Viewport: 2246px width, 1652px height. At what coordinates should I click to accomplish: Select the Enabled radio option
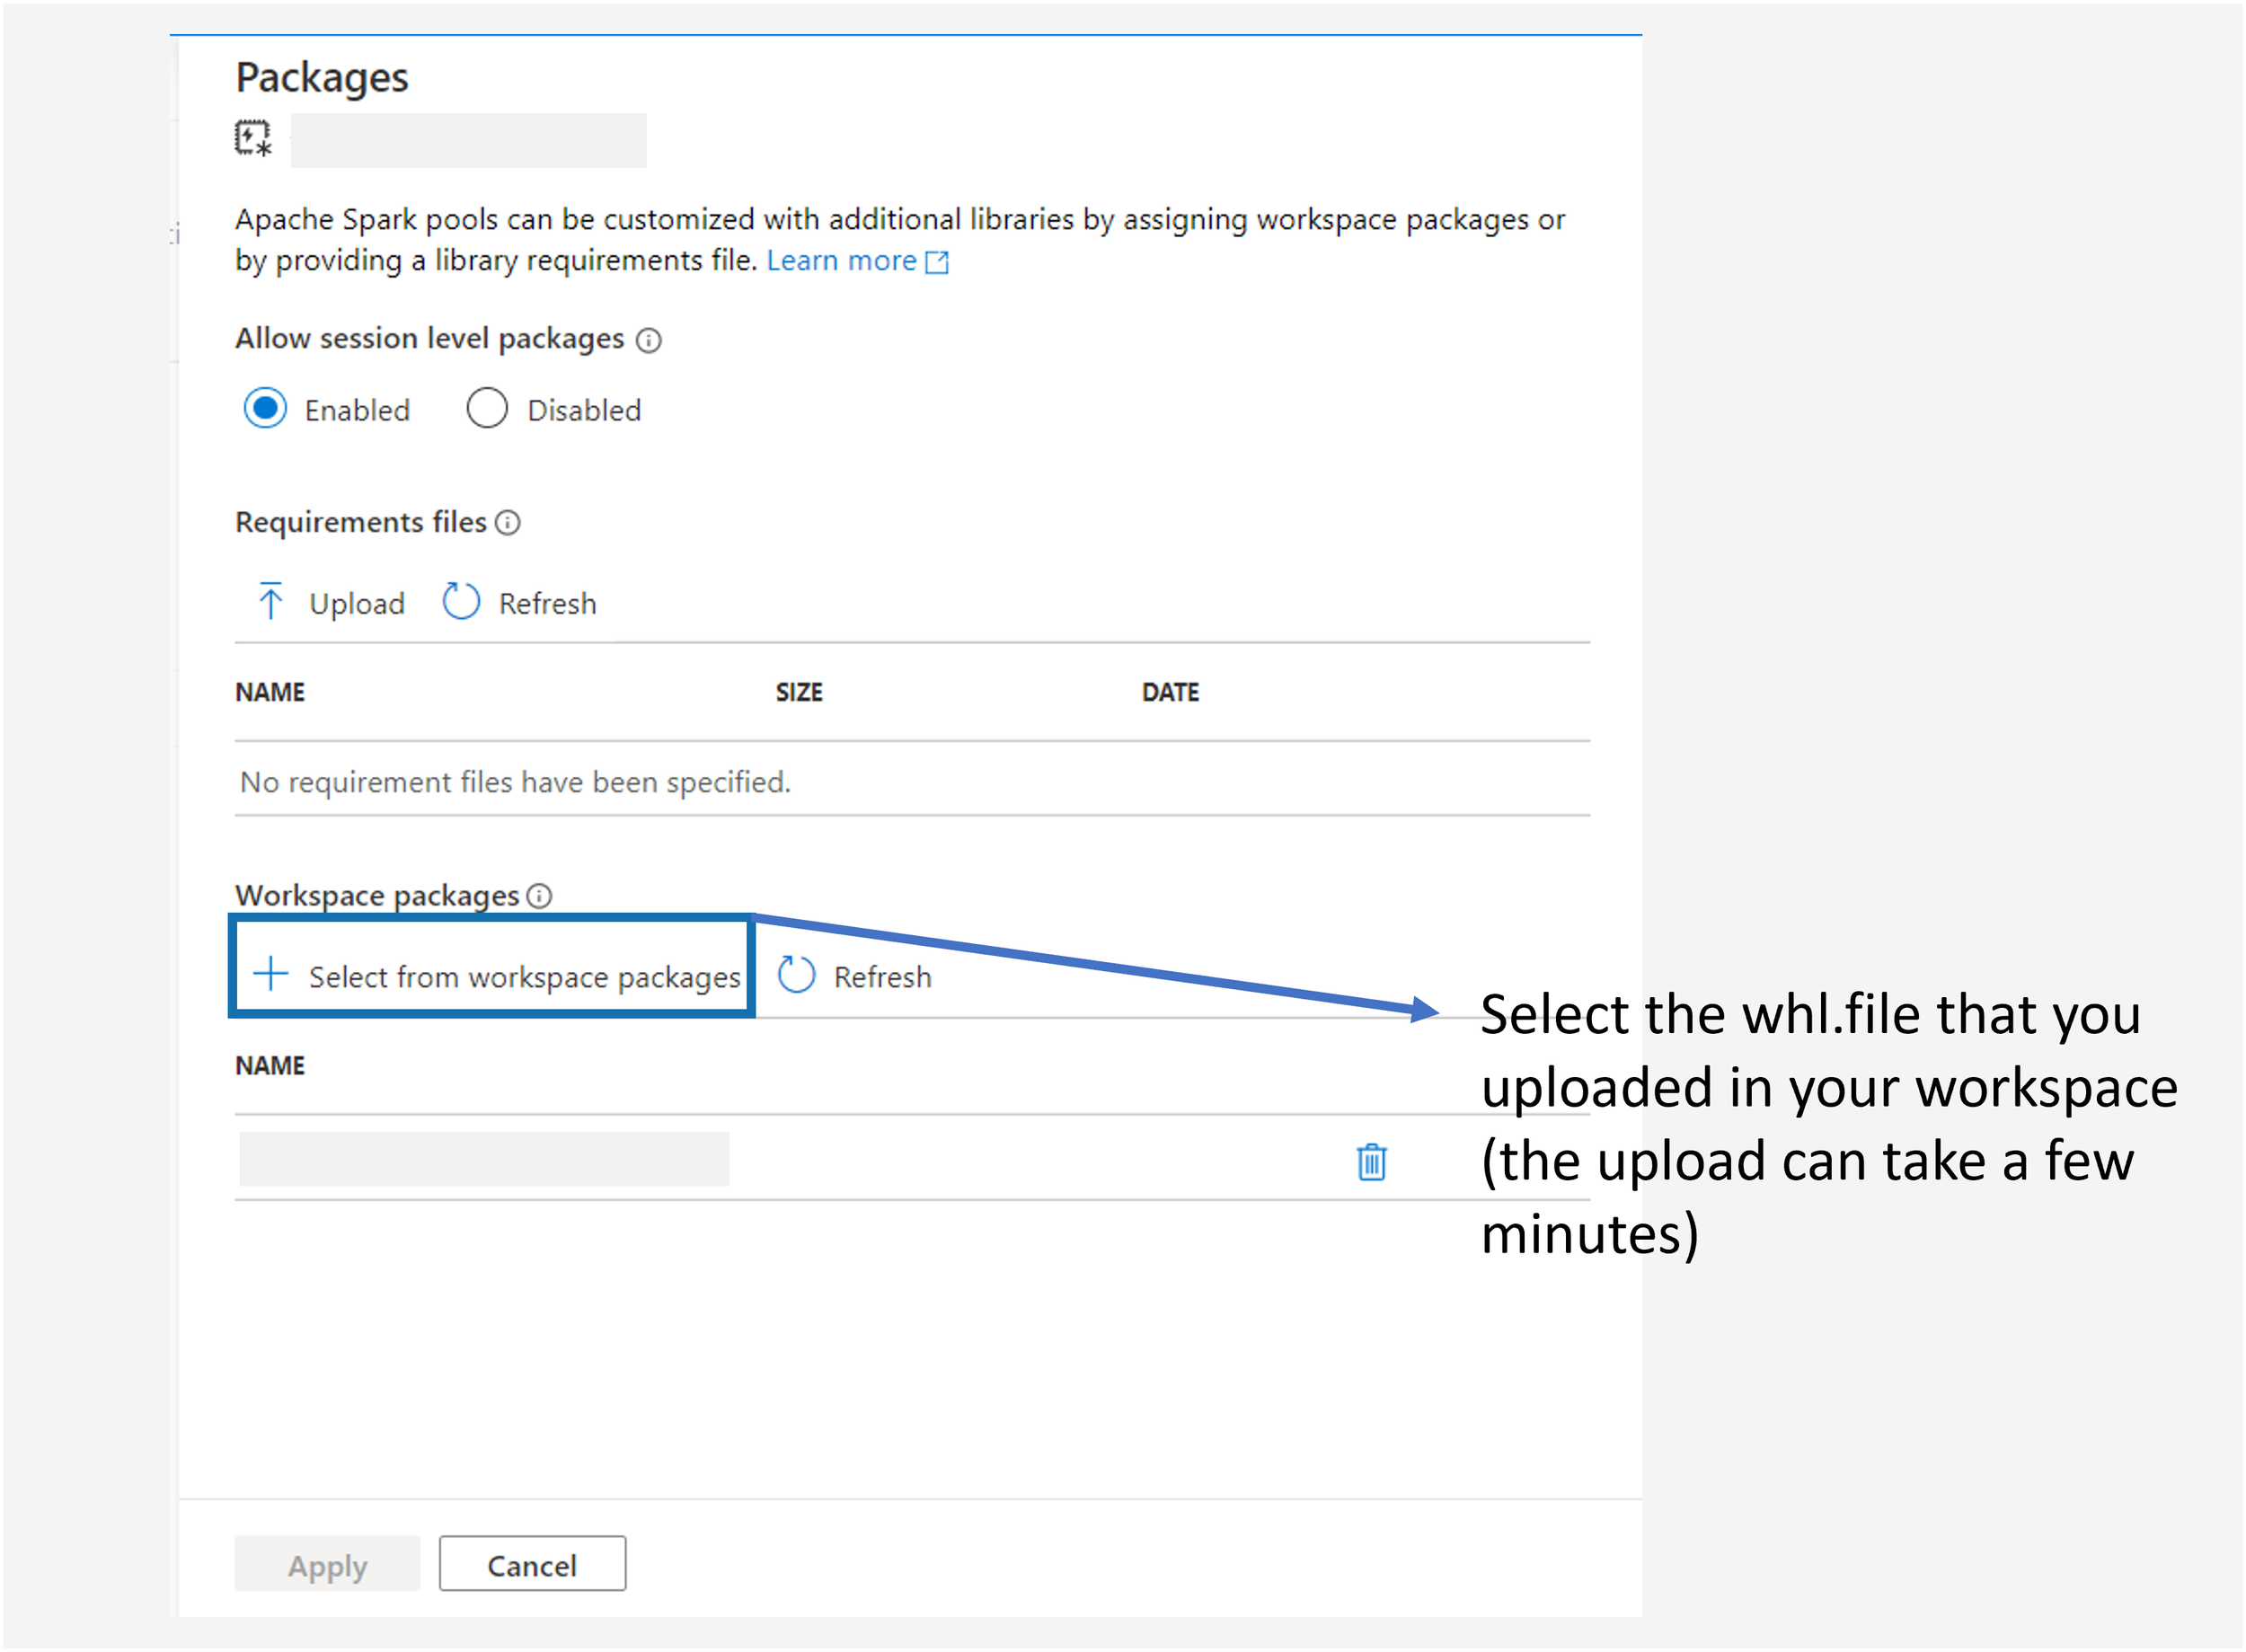265,408
